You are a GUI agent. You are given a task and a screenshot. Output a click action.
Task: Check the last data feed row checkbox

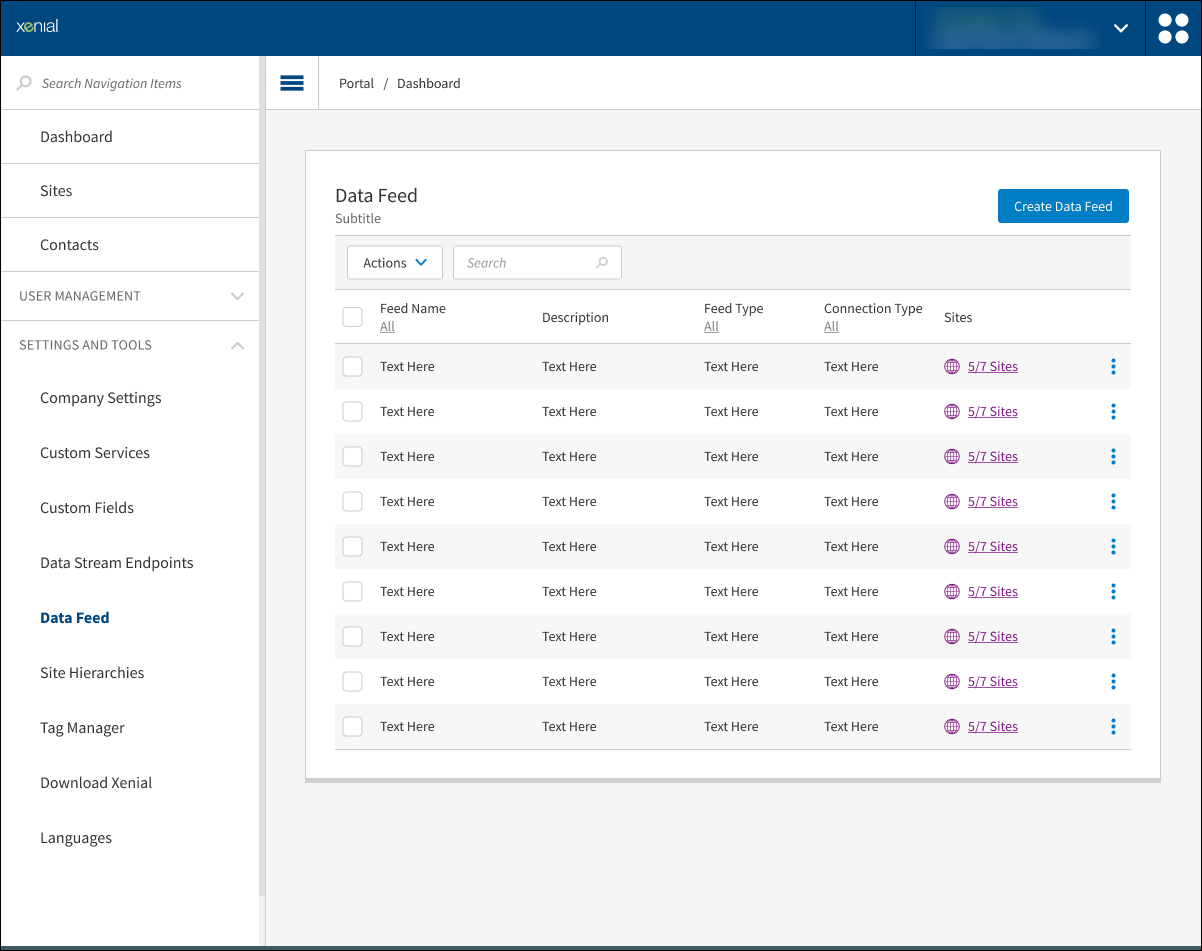[x=352, y=727]
